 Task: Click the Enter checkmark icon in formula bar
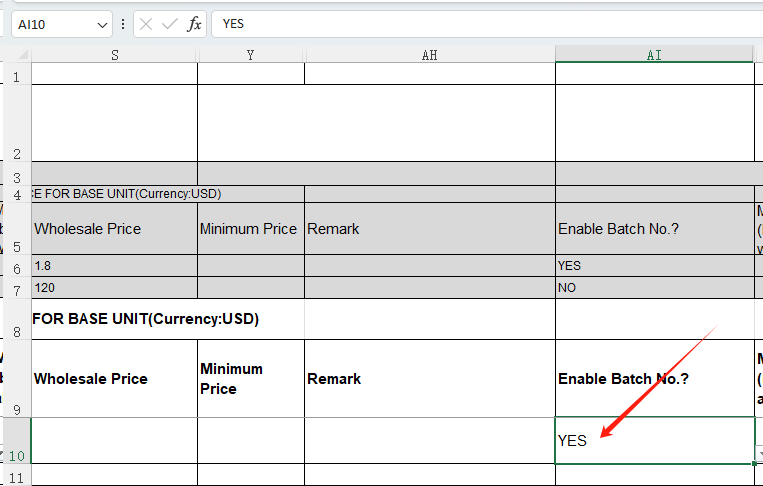click(170, 24)
